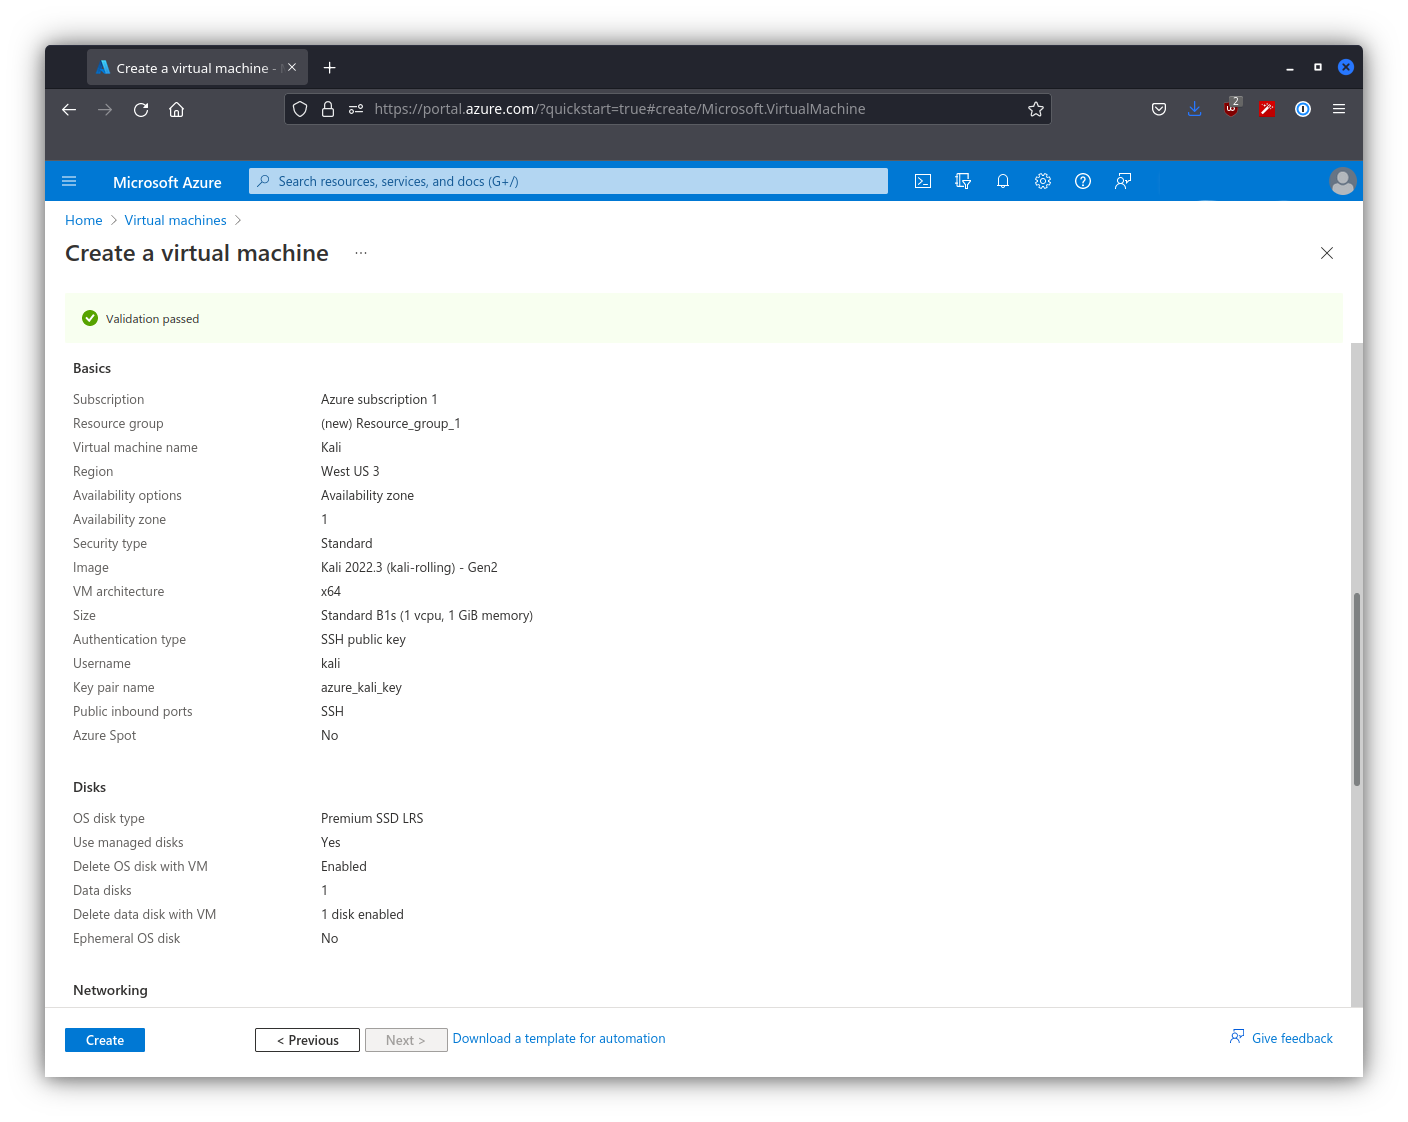Open a new browser tab

(x=330, y=68)
